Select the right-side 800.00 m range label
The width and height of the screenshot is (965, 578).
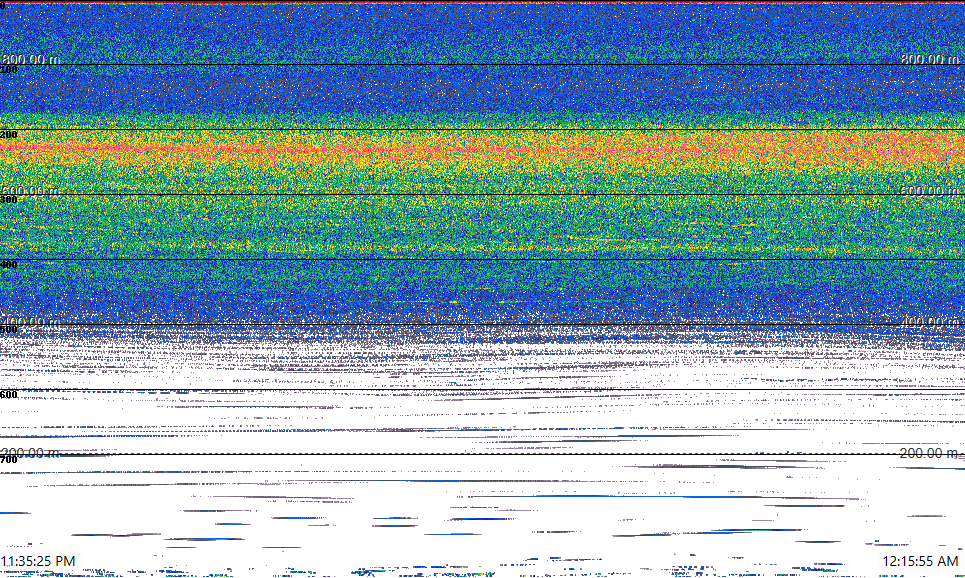click(x=930, y=59)
